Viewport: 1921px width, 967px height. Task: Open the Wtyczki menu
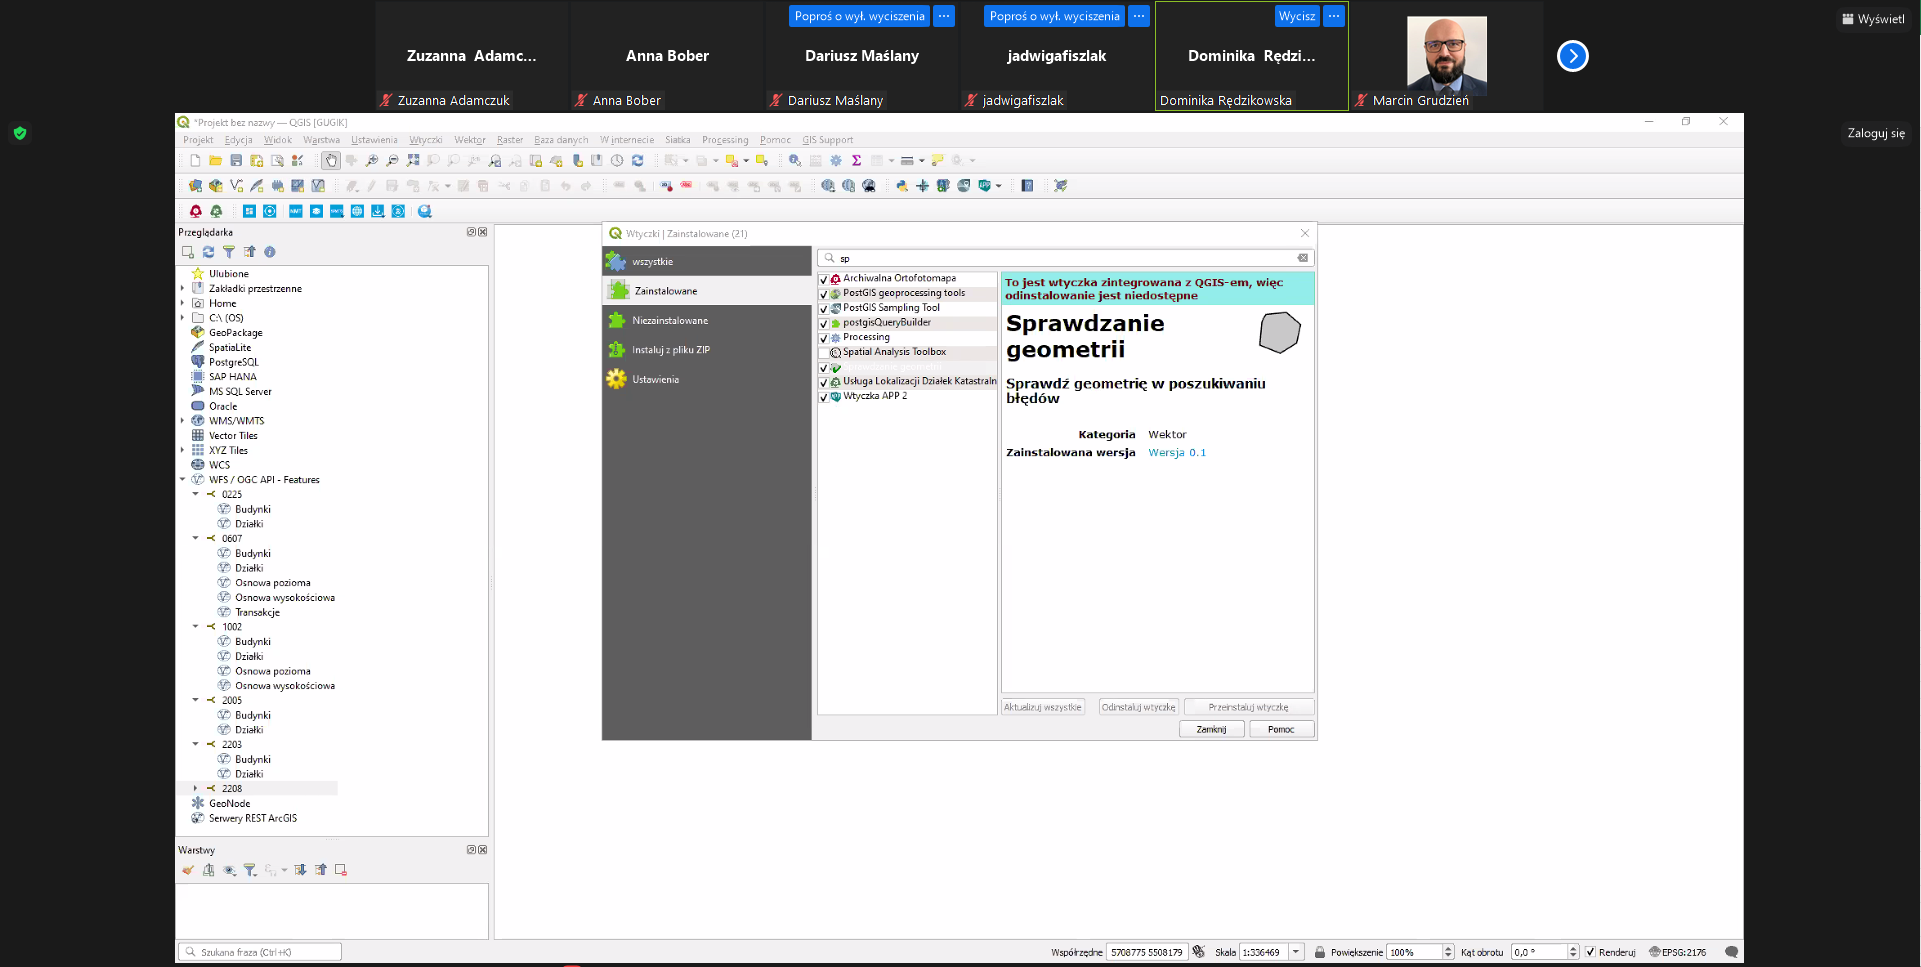click(x=425, y=140)
